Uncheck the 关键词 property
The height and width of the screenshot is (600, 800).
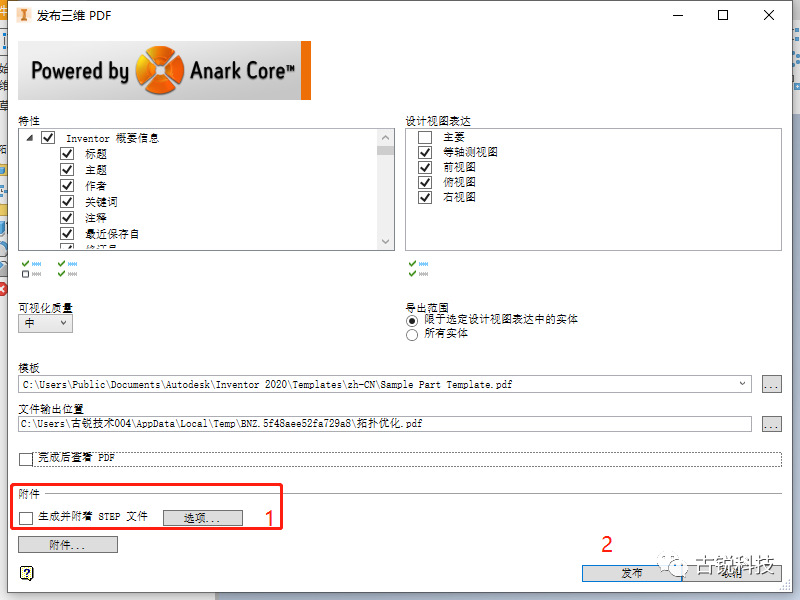tap(67, 202)
